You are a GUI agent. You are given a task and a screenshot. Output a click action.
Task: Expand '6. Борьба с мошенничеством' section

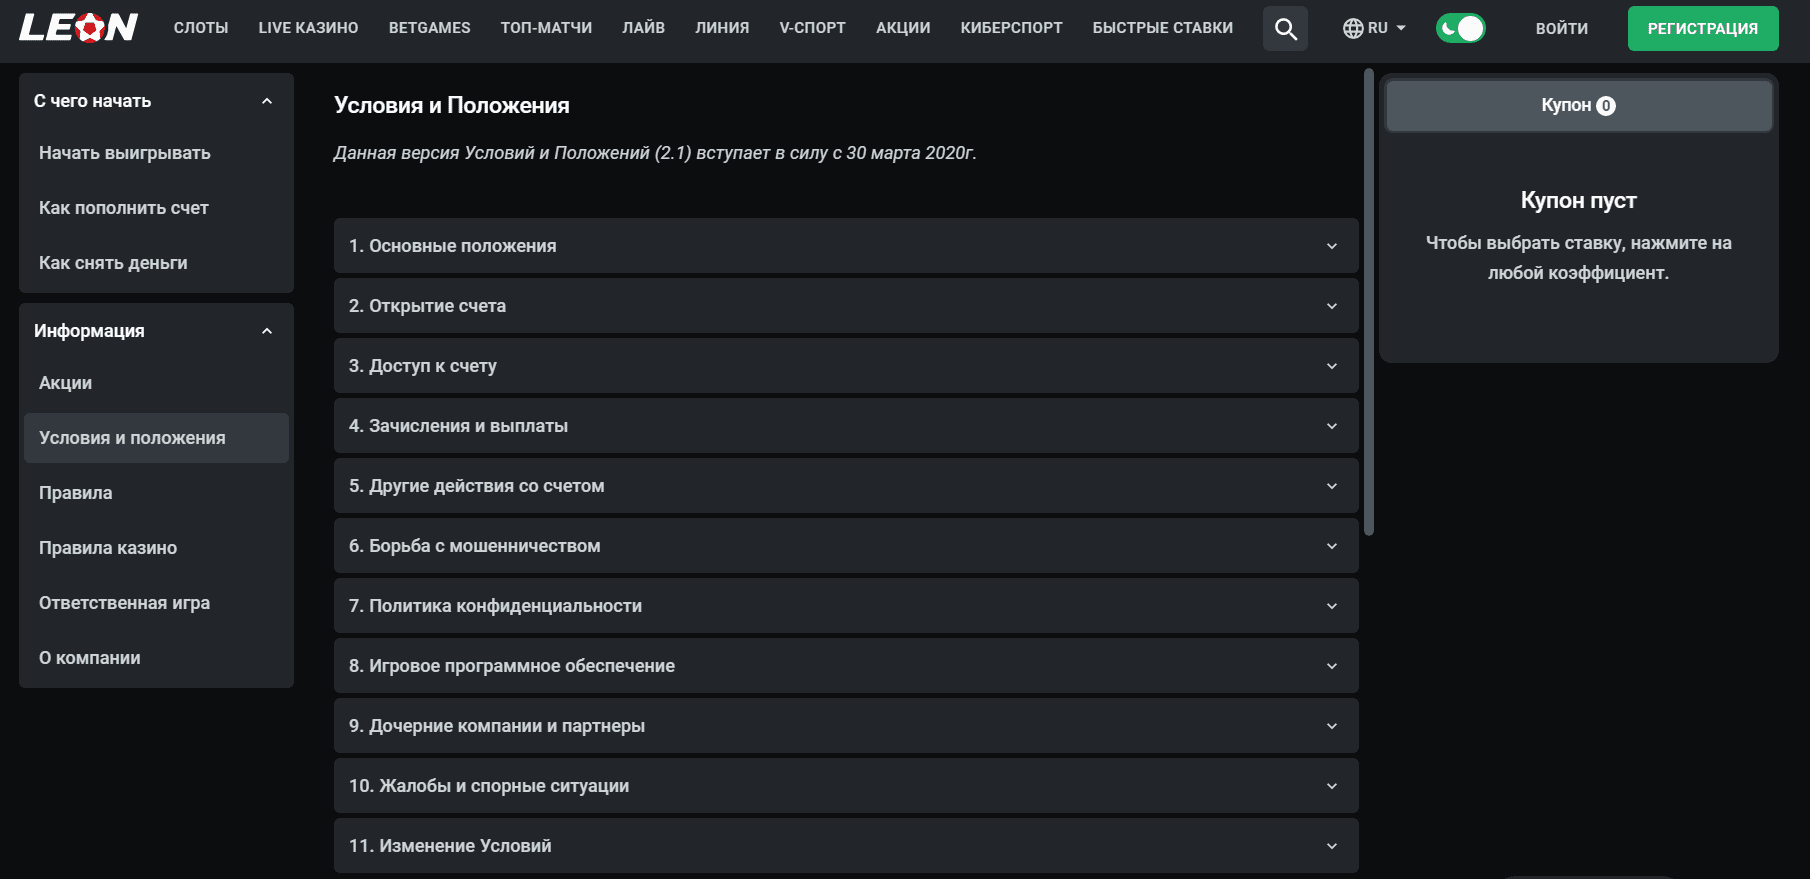point(846,546)
